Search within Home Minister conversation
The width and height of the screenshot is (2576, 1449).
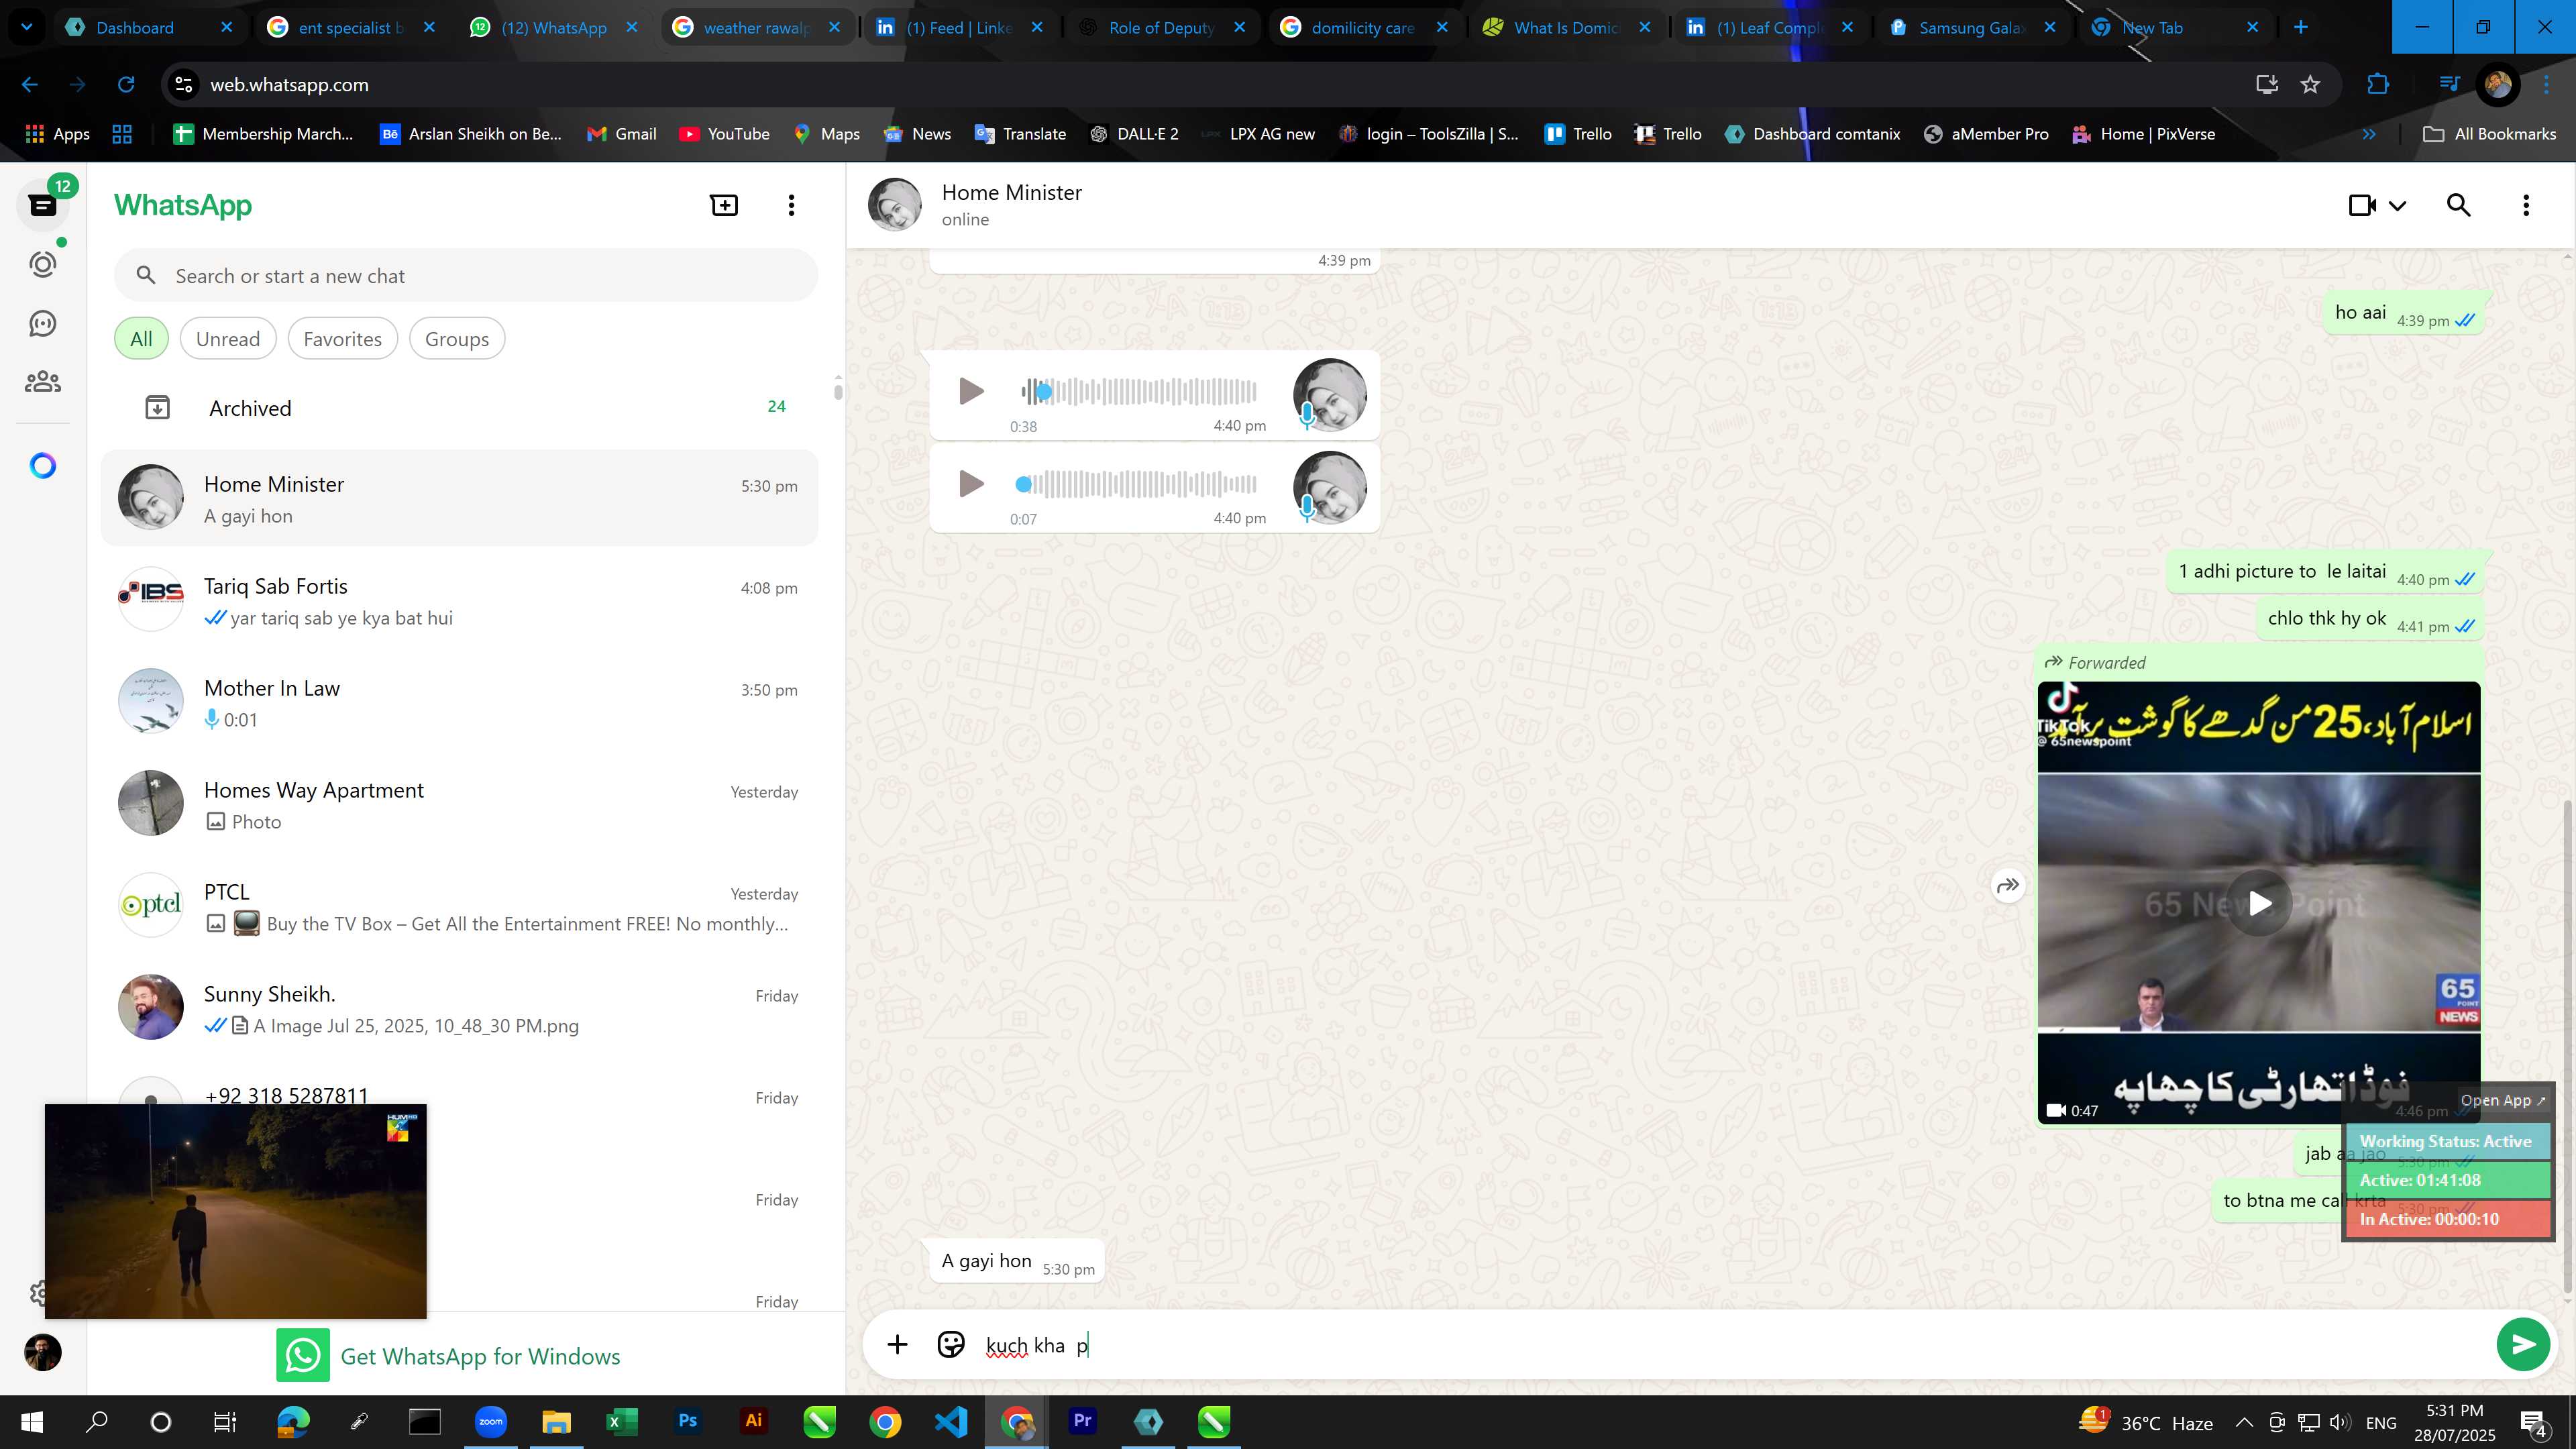point(2459,206)
